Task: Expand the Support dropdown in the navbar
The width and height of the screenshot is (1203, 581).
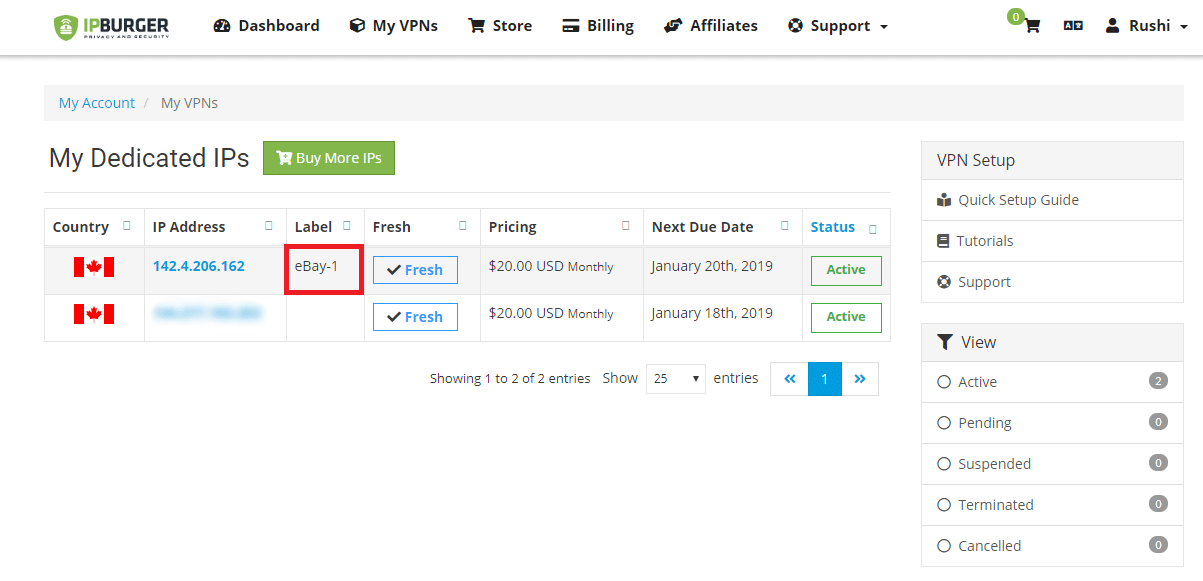Action: tap(837, 26)
